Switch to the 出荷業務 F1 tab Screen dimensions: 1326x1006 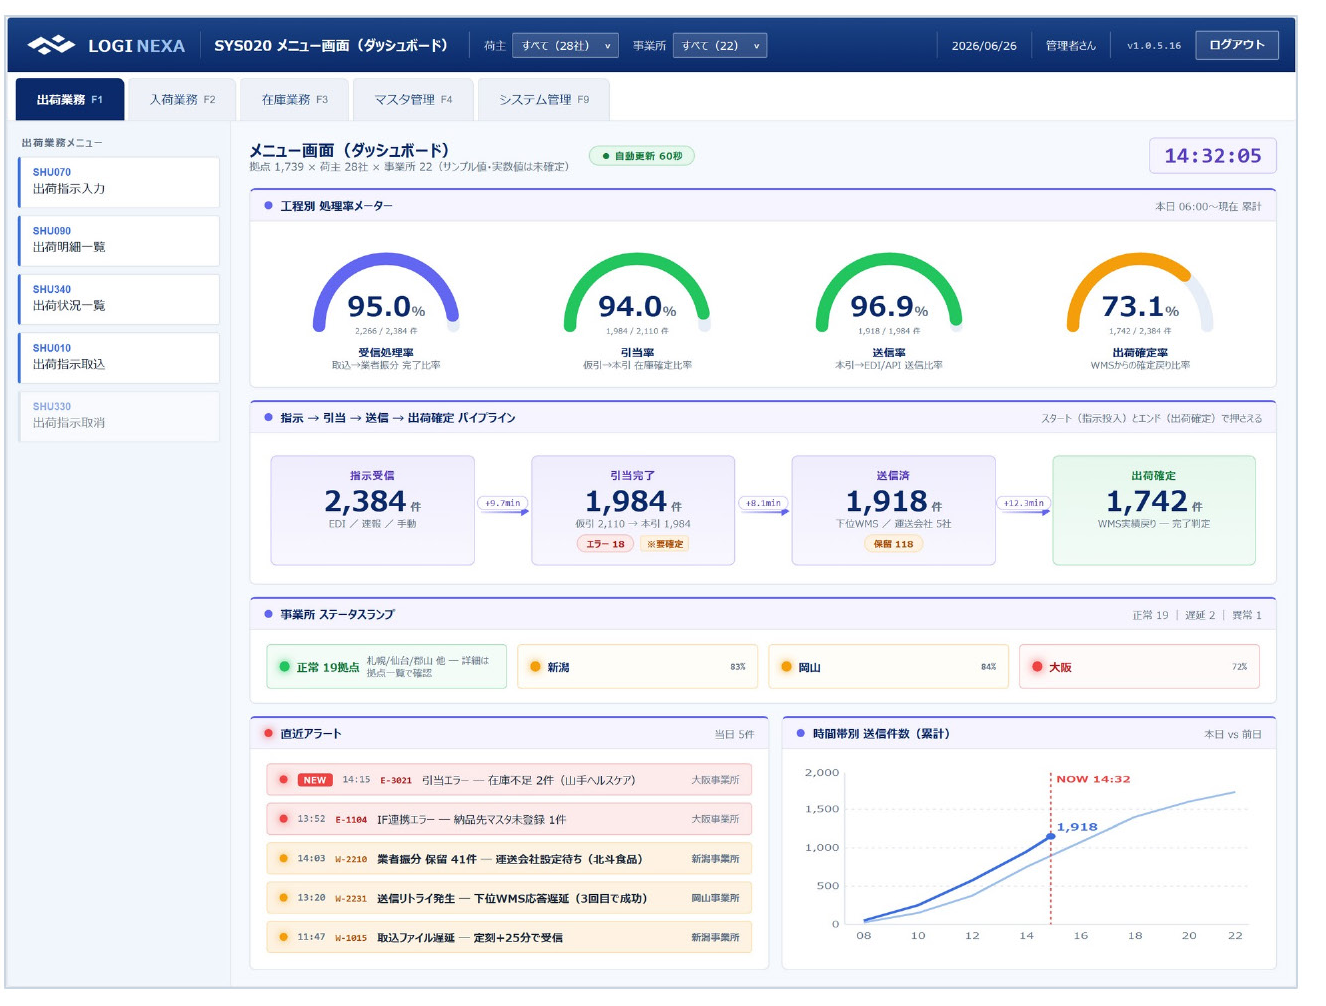click(70, 100)
